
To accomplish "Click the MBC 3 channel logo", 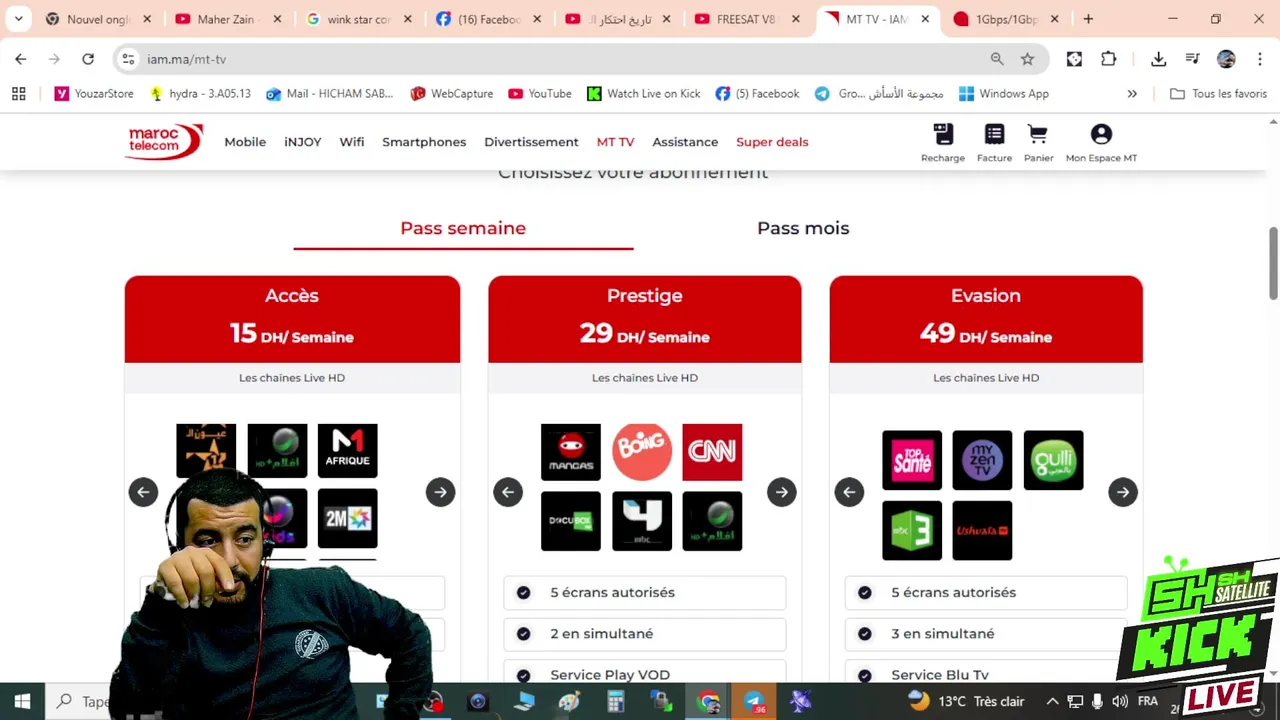I will (912, 530).
